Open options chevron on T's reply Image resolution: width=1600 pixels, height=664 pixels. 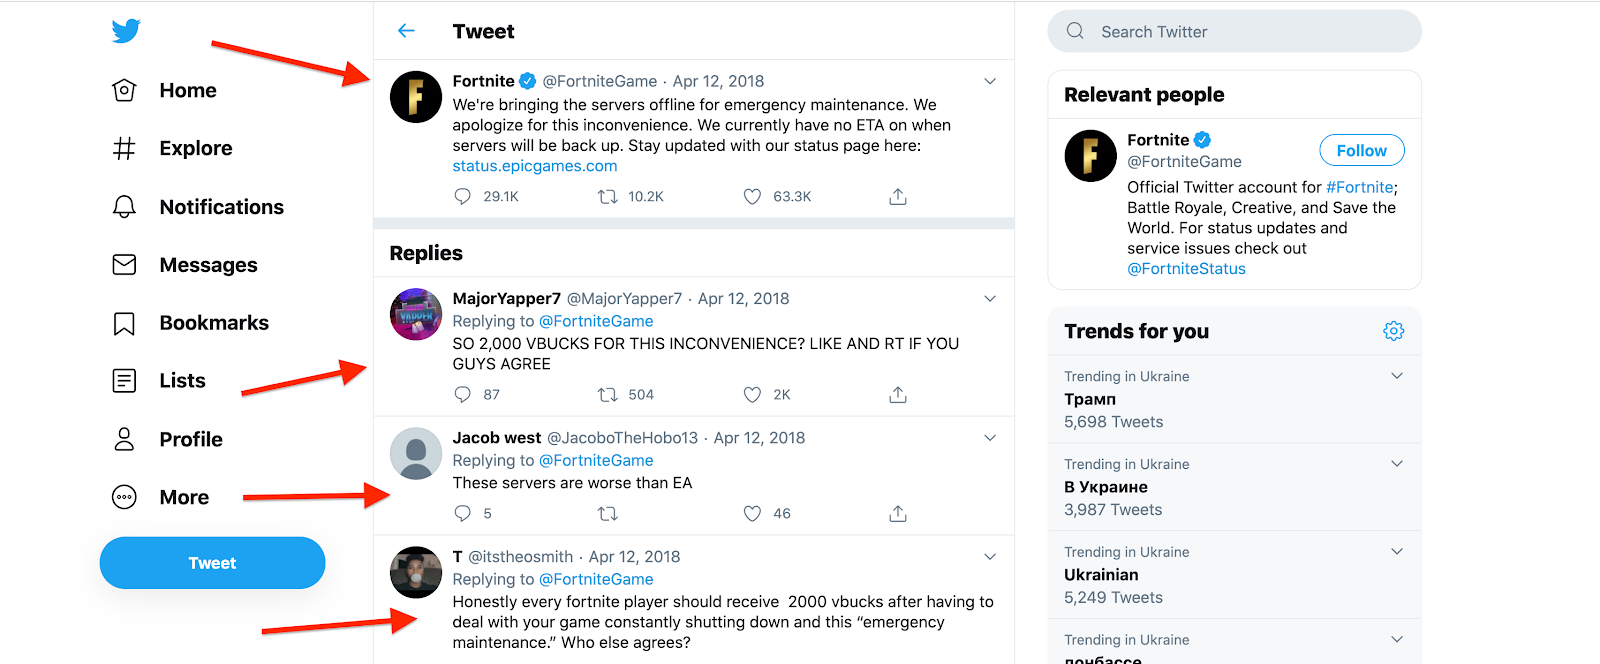(x=990, y=557)
